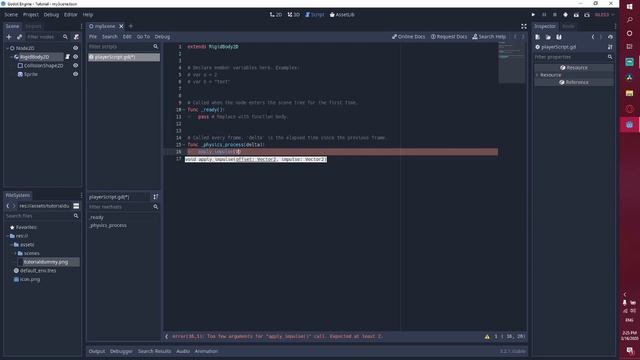Click the attach script icon in Scene dock
Viewport: 640px width, 360px height.
(x=76, y=37)
